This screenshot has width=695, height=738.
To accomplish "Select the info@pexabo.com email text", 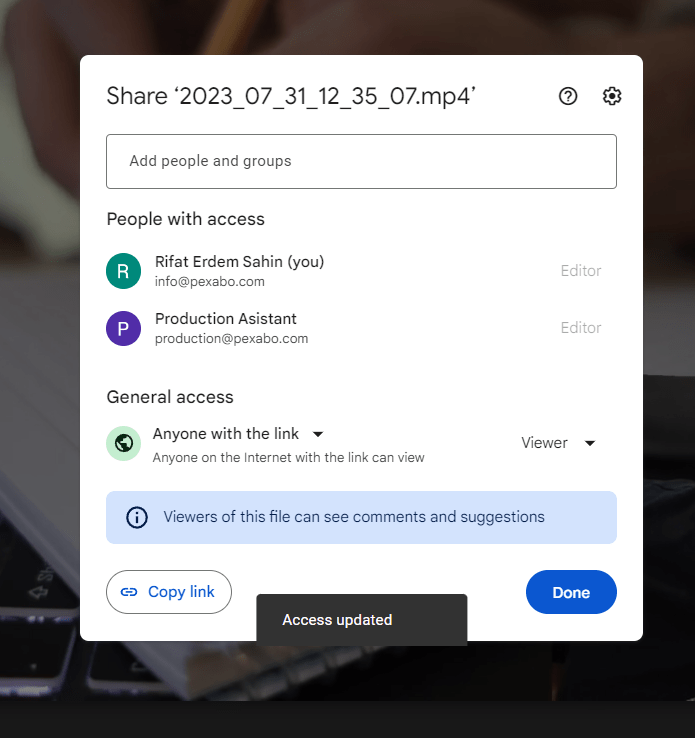I will [210, 281].
